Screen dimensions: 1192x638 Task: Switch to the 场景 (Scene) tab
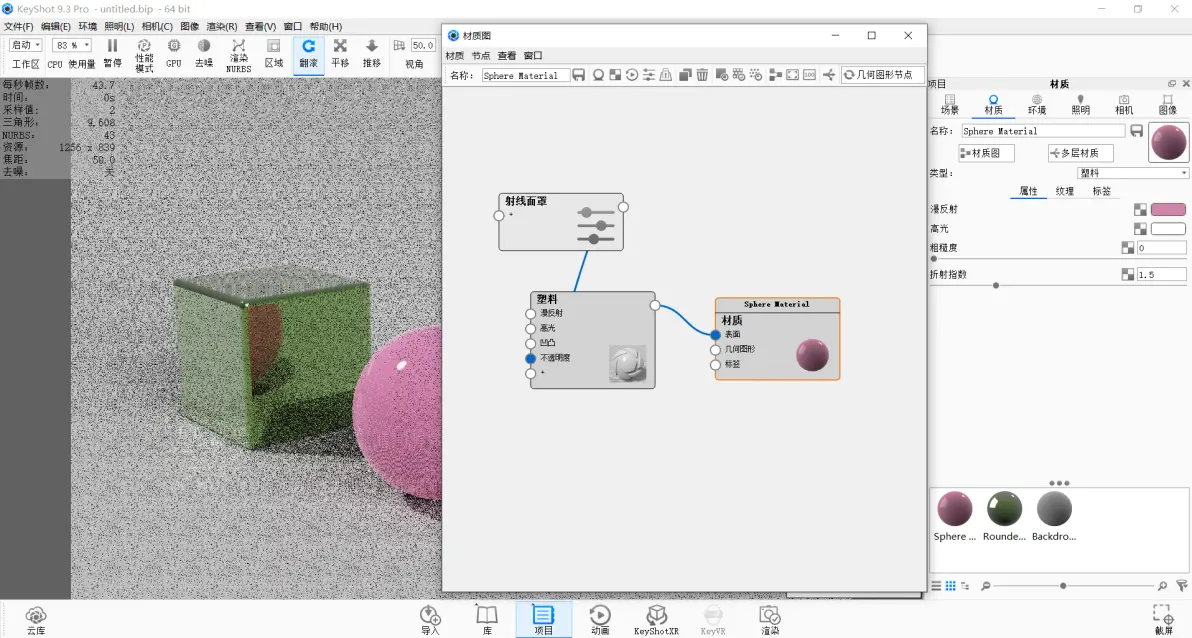click(x=949, y=104)
